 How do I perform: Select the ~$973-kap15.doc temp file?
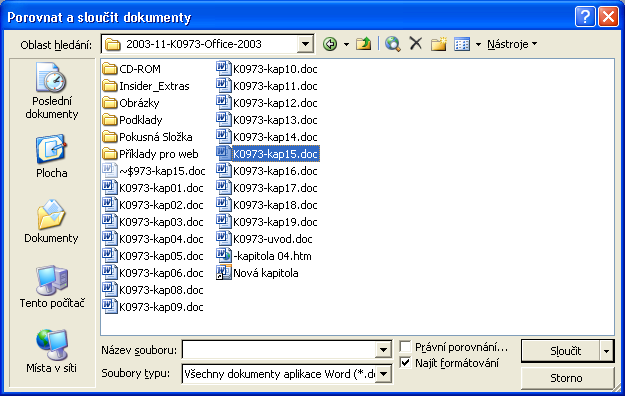[x=154, y=171]
